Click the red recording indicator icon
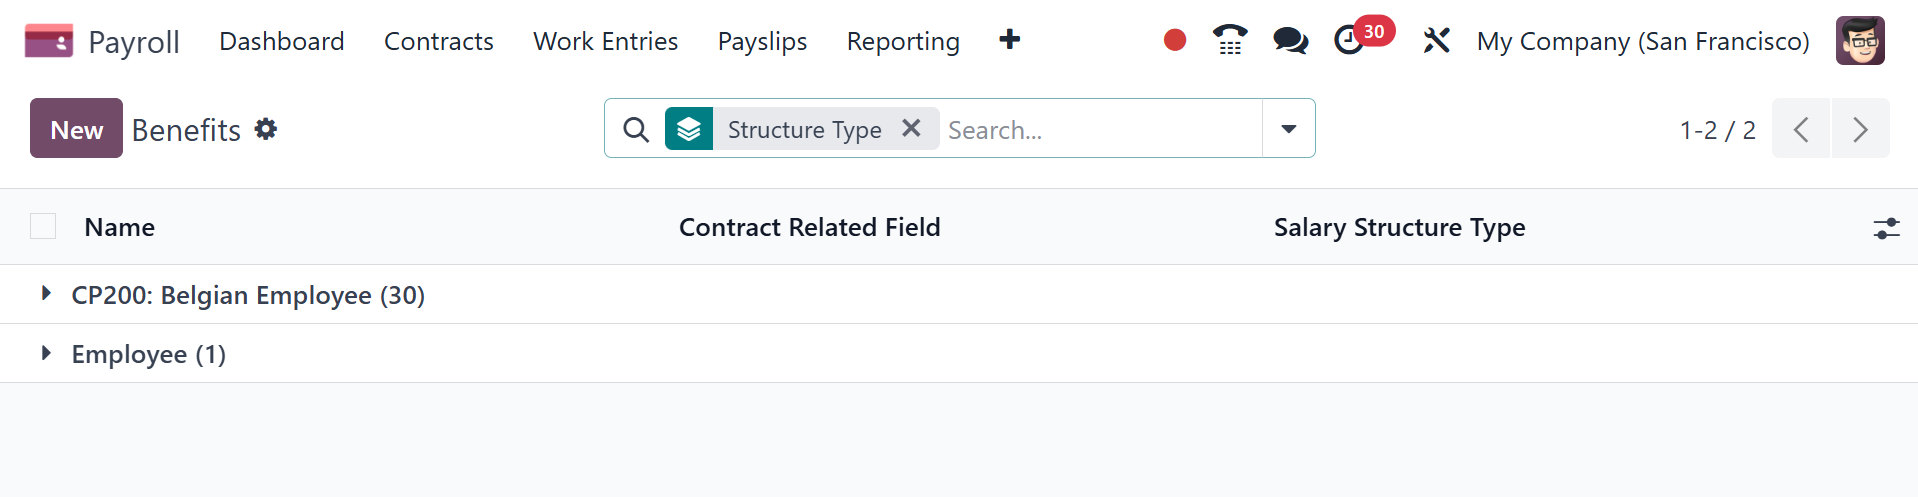The image size is (1918, 497). [x=1175, y=40]
